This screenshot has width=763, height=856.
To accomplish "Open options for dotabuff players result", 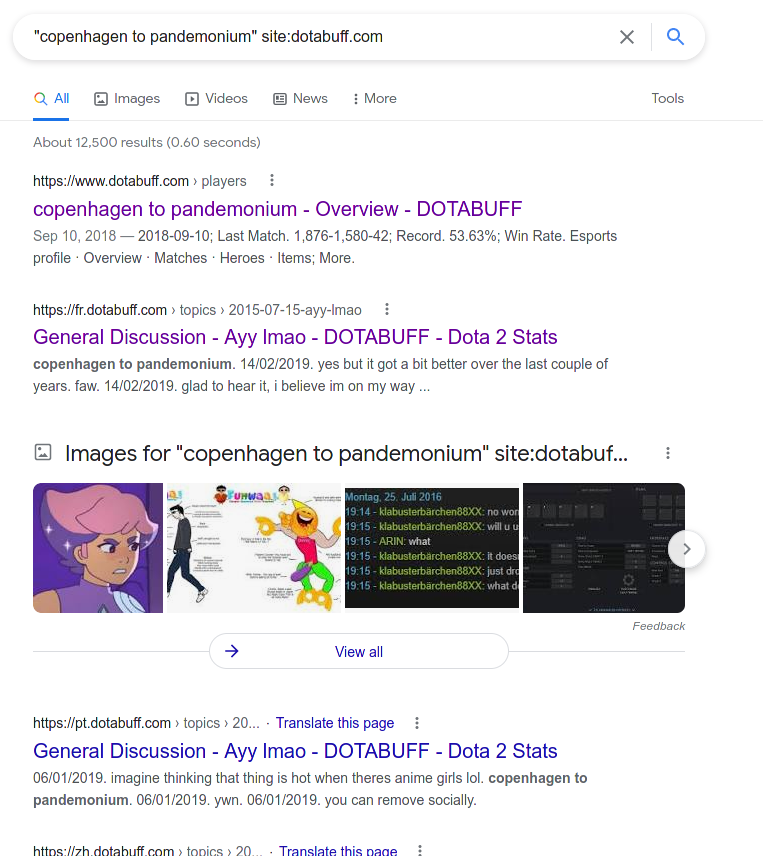I will point(272,180).
